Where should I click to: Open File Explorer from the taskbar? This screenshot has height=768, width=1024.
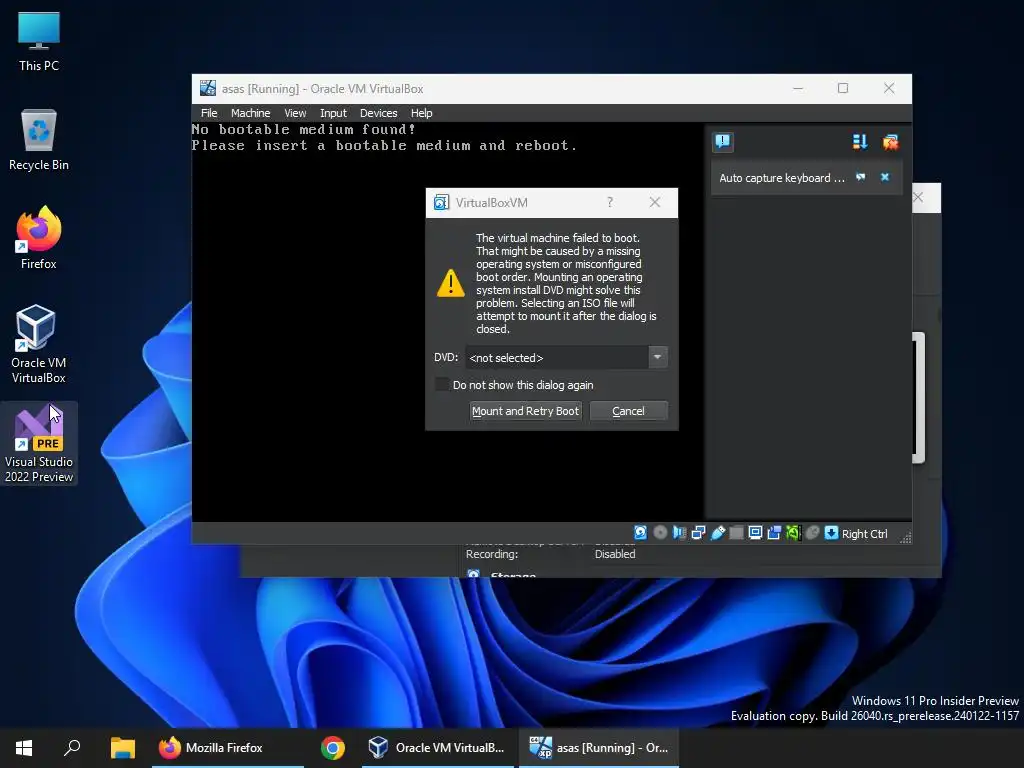(122, 748)
